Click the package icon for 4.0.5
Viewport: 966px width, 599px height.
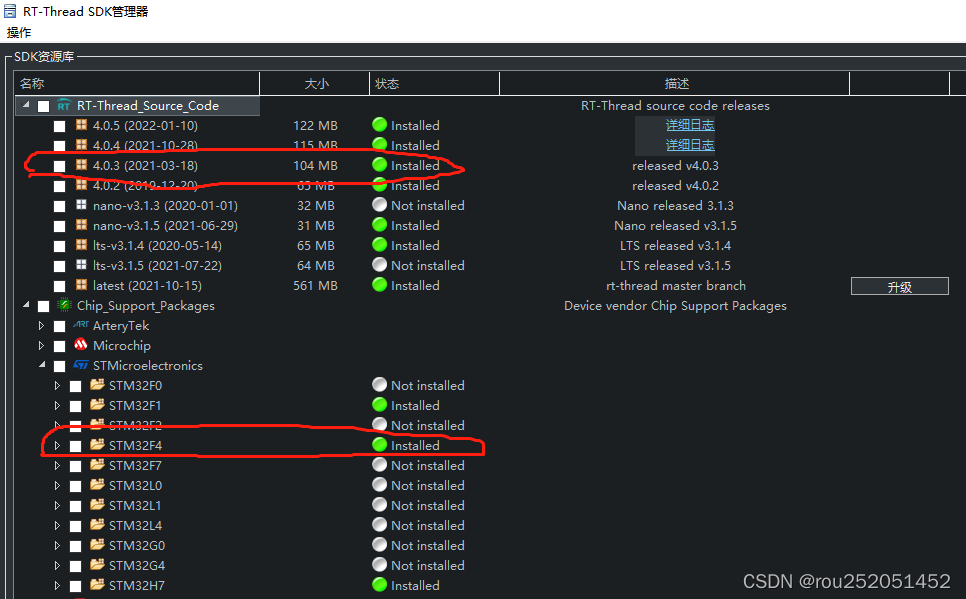point(81,124)
